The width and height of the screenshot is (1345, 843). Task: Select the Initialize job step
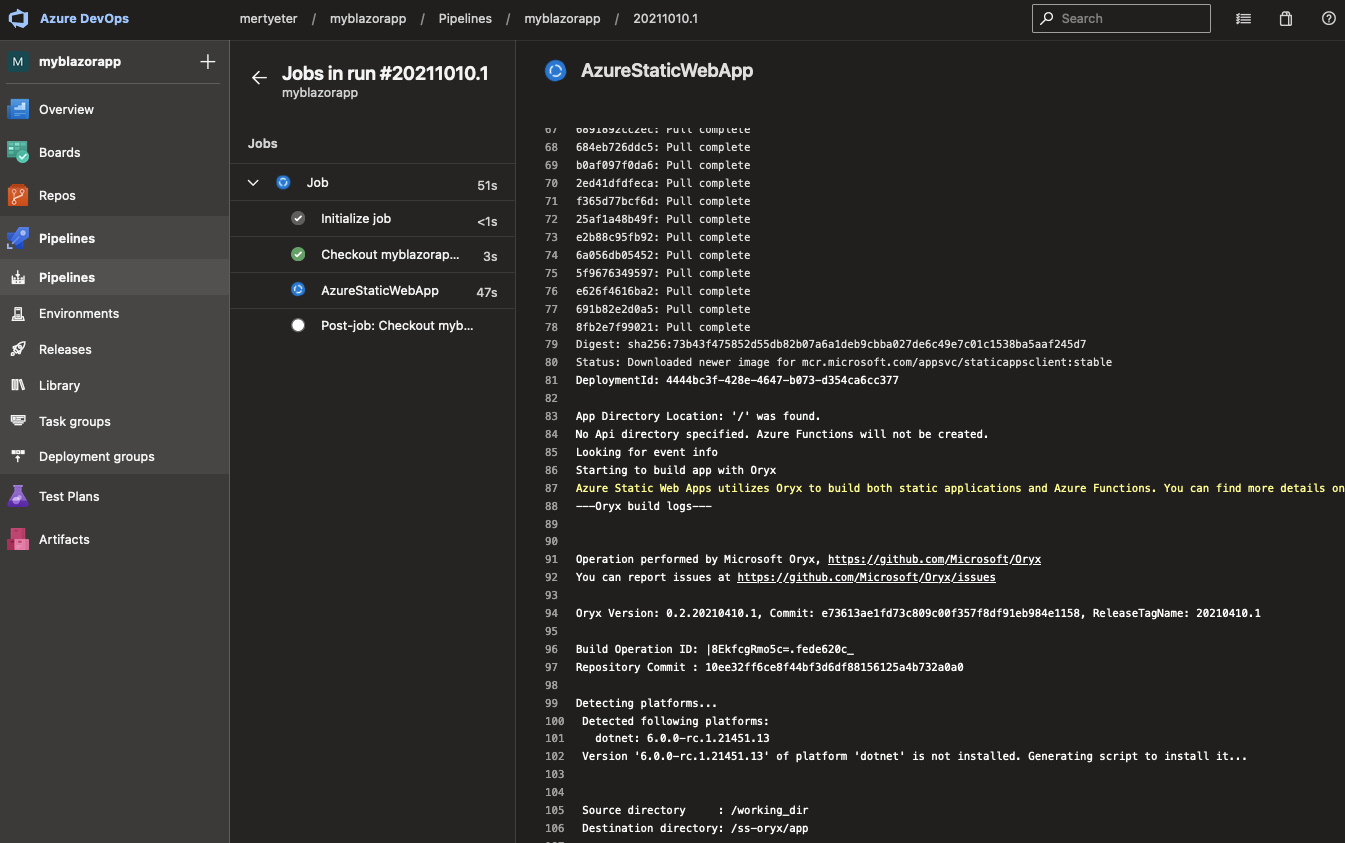[372, 218]
